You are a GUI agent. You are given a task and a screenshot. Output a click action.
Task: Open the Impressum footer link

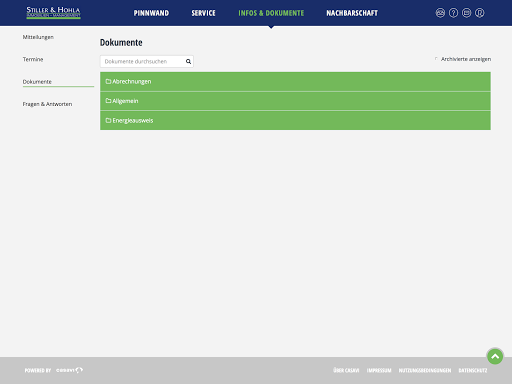(x=379, y=370)
